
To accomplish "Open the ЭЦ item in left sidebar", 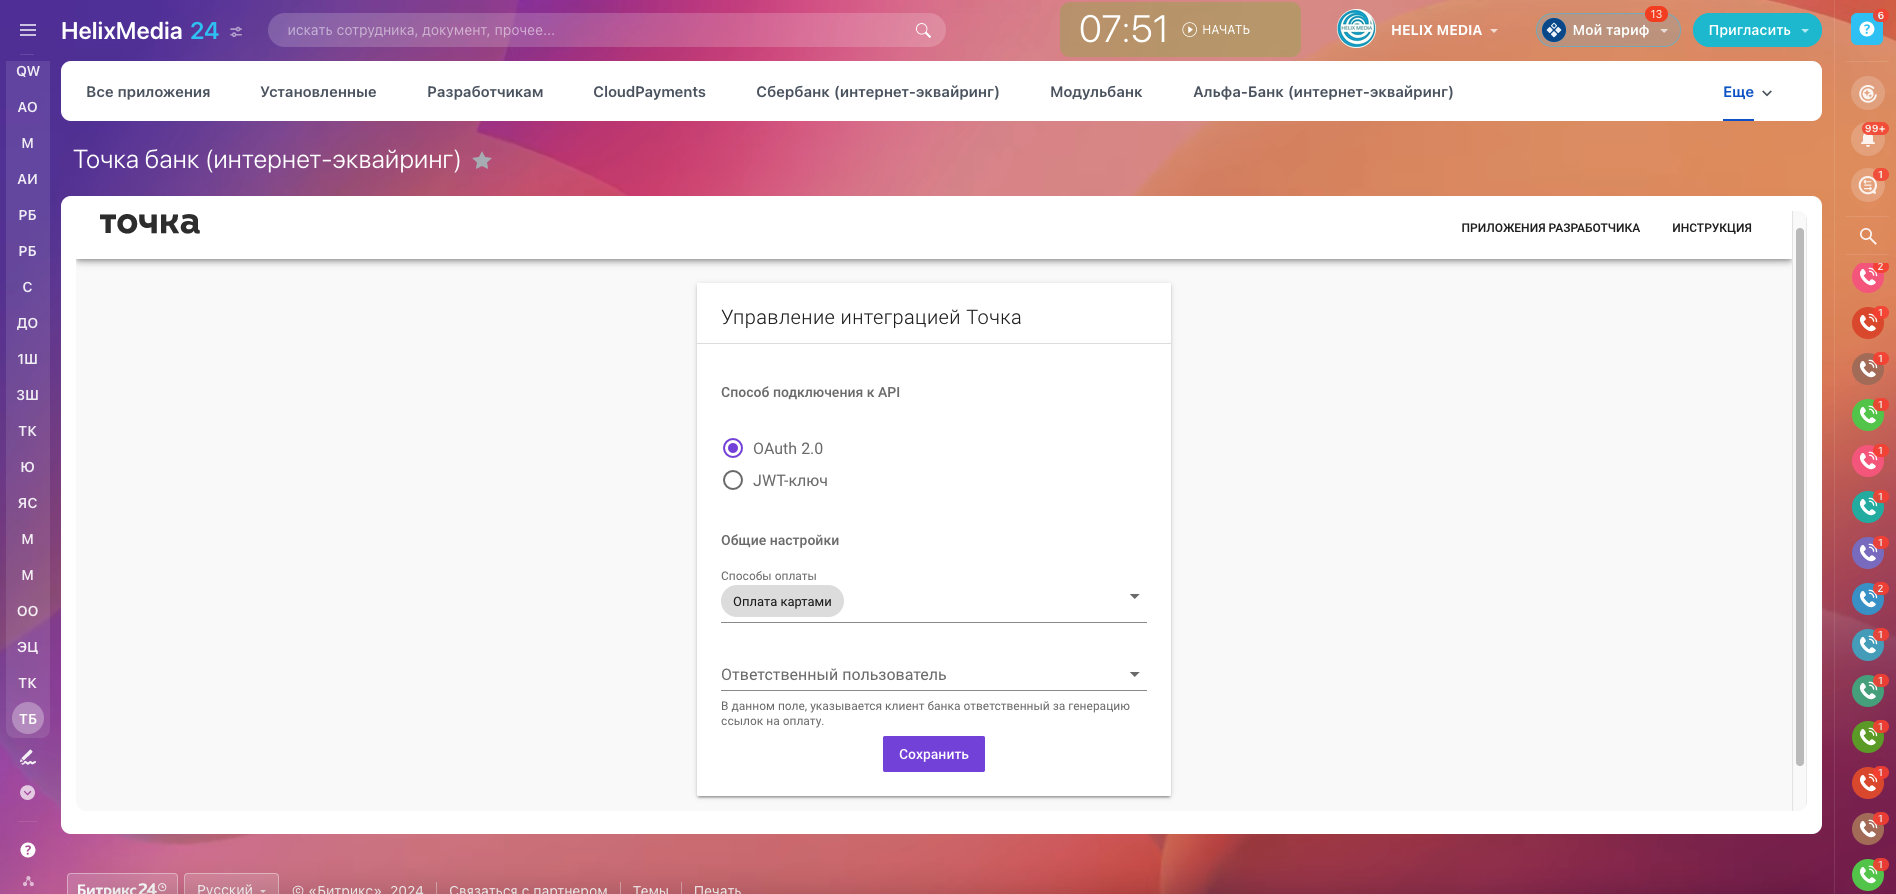I will (28, 647).
